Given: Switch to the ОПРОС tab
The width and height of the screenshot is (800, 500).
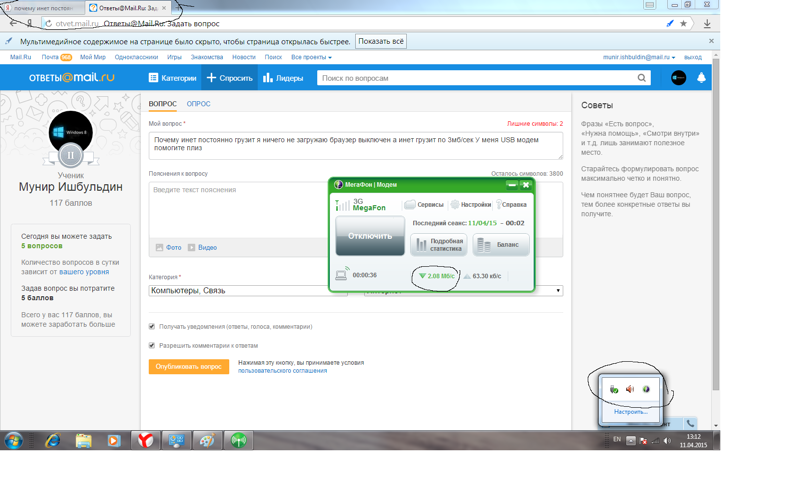Looking at the screenshot, I should click(198, 104).
